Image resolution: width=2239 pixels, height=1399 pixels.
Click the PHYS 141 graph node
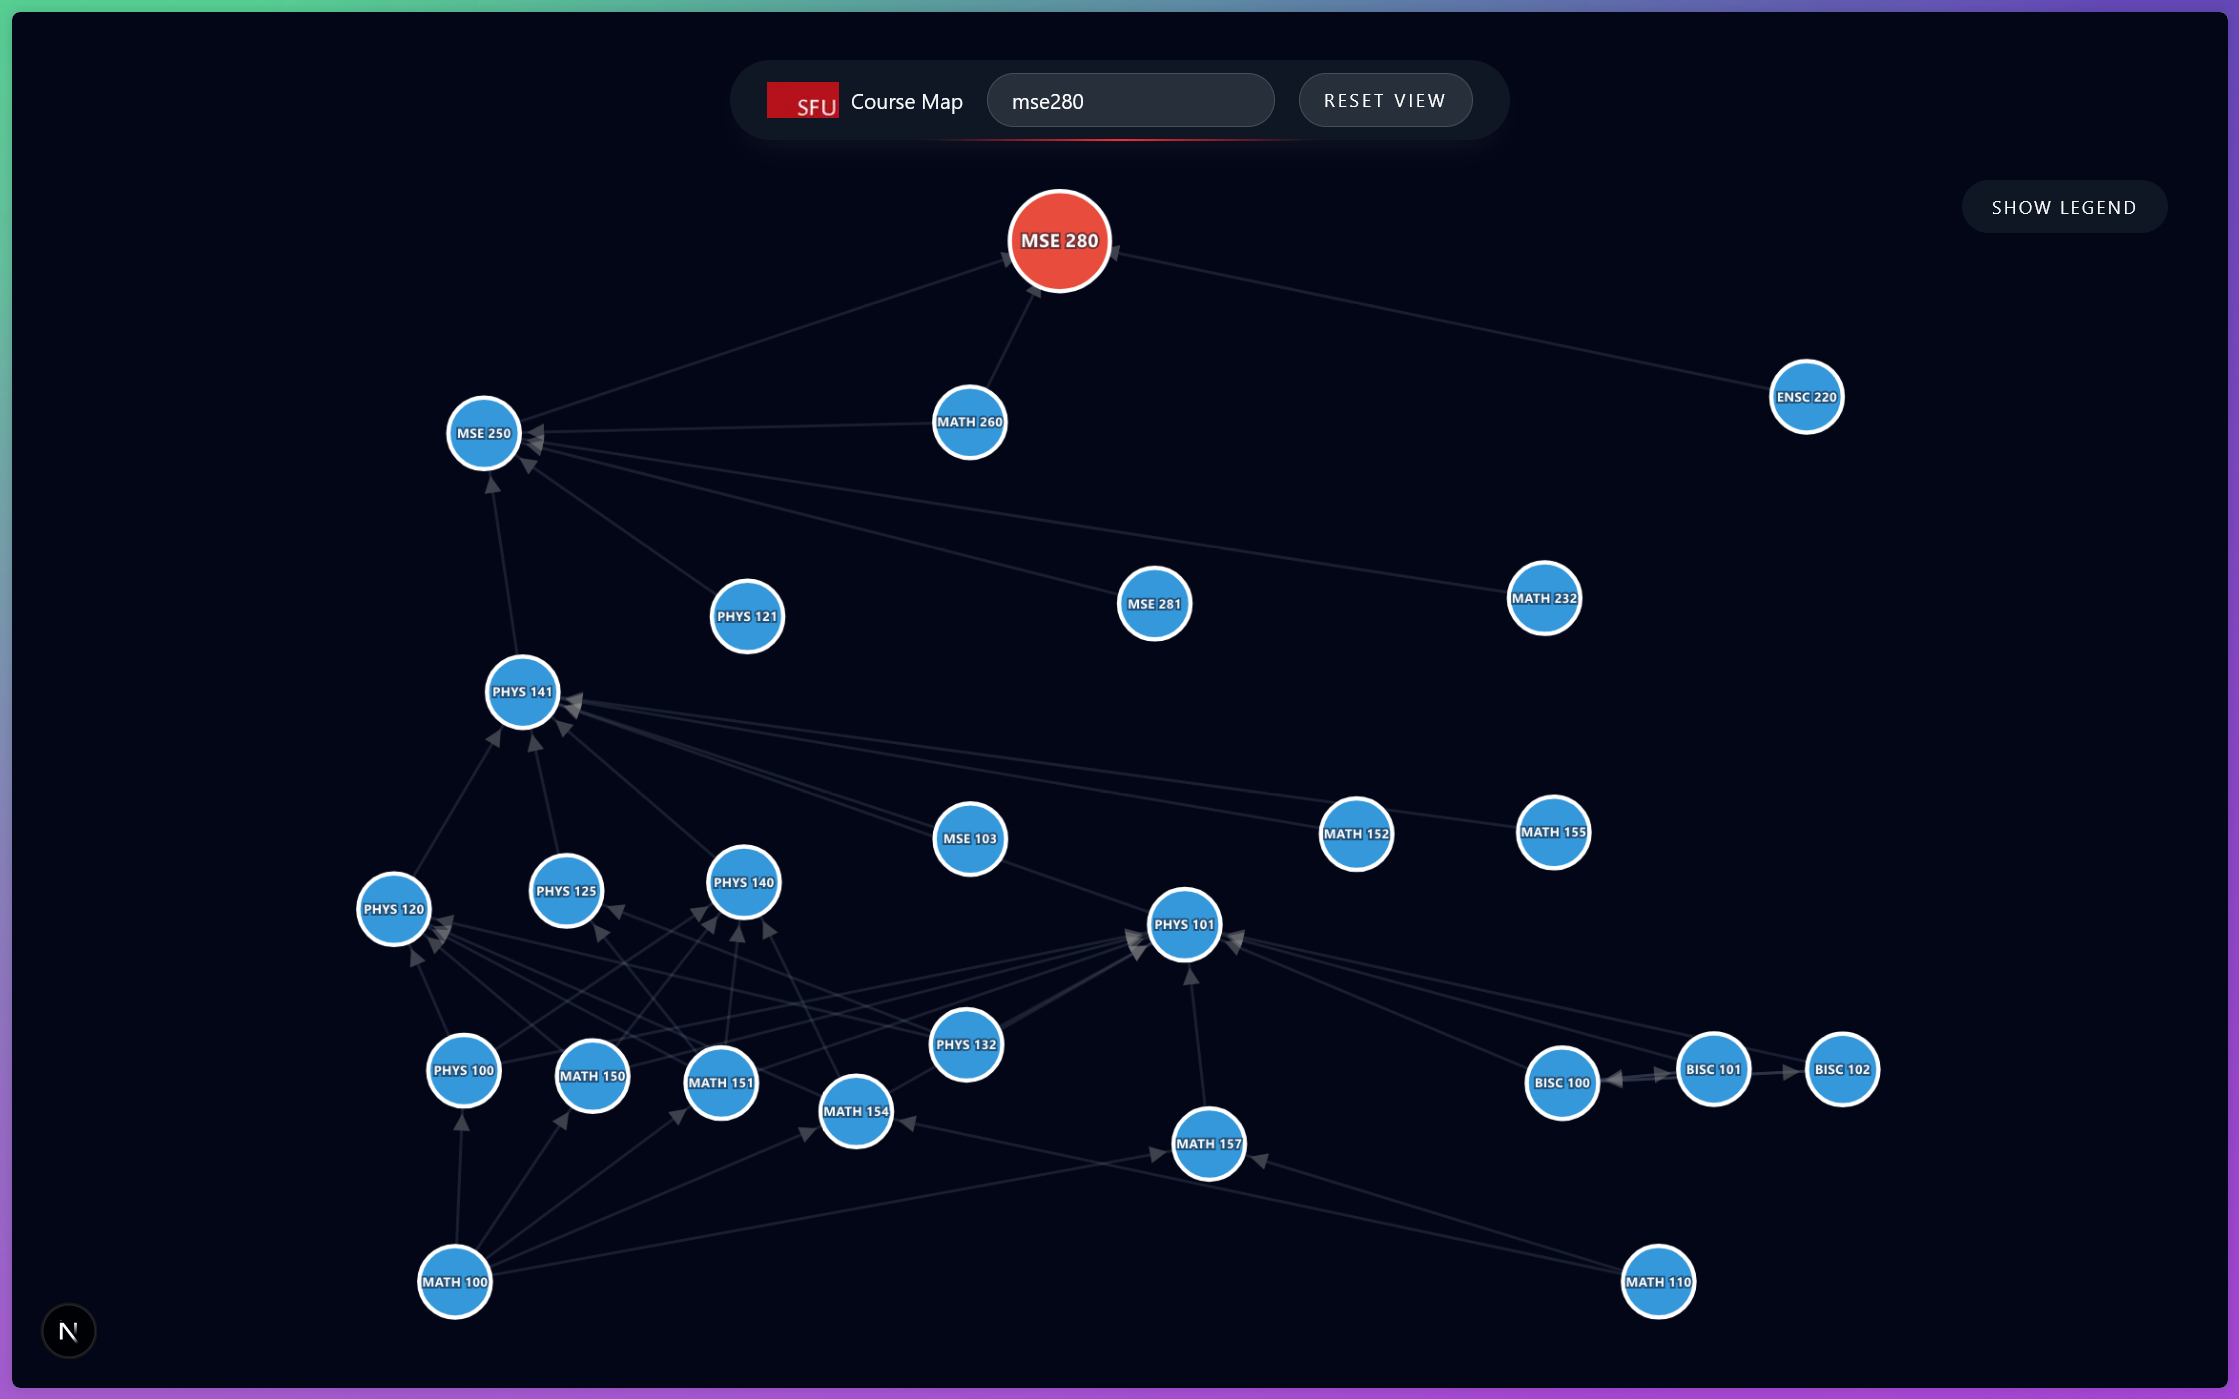click(x=522, y=692)
